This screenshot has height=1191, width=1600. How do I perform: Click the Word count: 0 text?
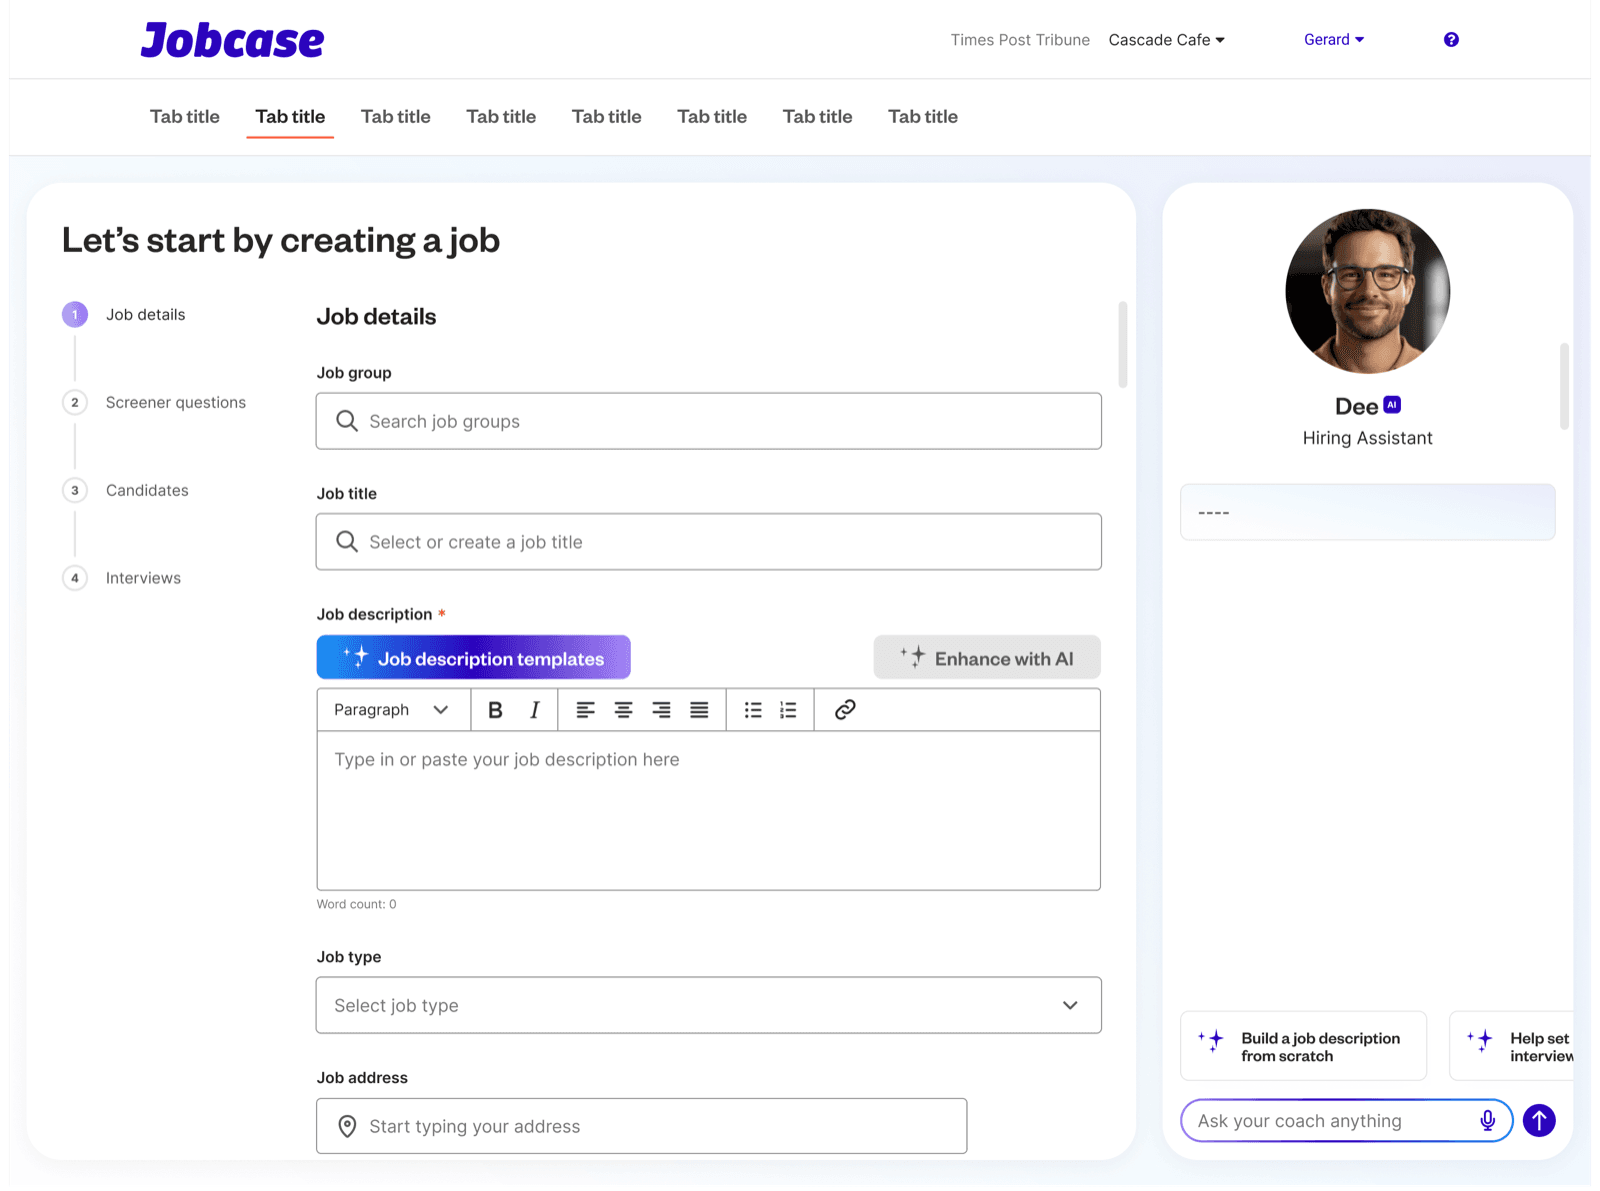[356, 904]
